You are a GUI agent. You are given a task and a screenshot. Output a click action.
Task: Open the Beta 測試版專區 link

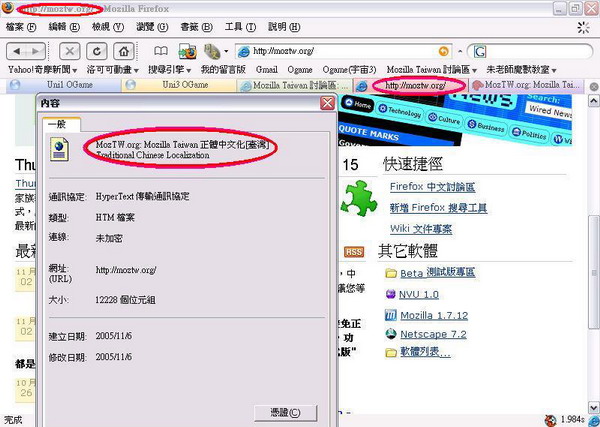[x=438, y=273]
